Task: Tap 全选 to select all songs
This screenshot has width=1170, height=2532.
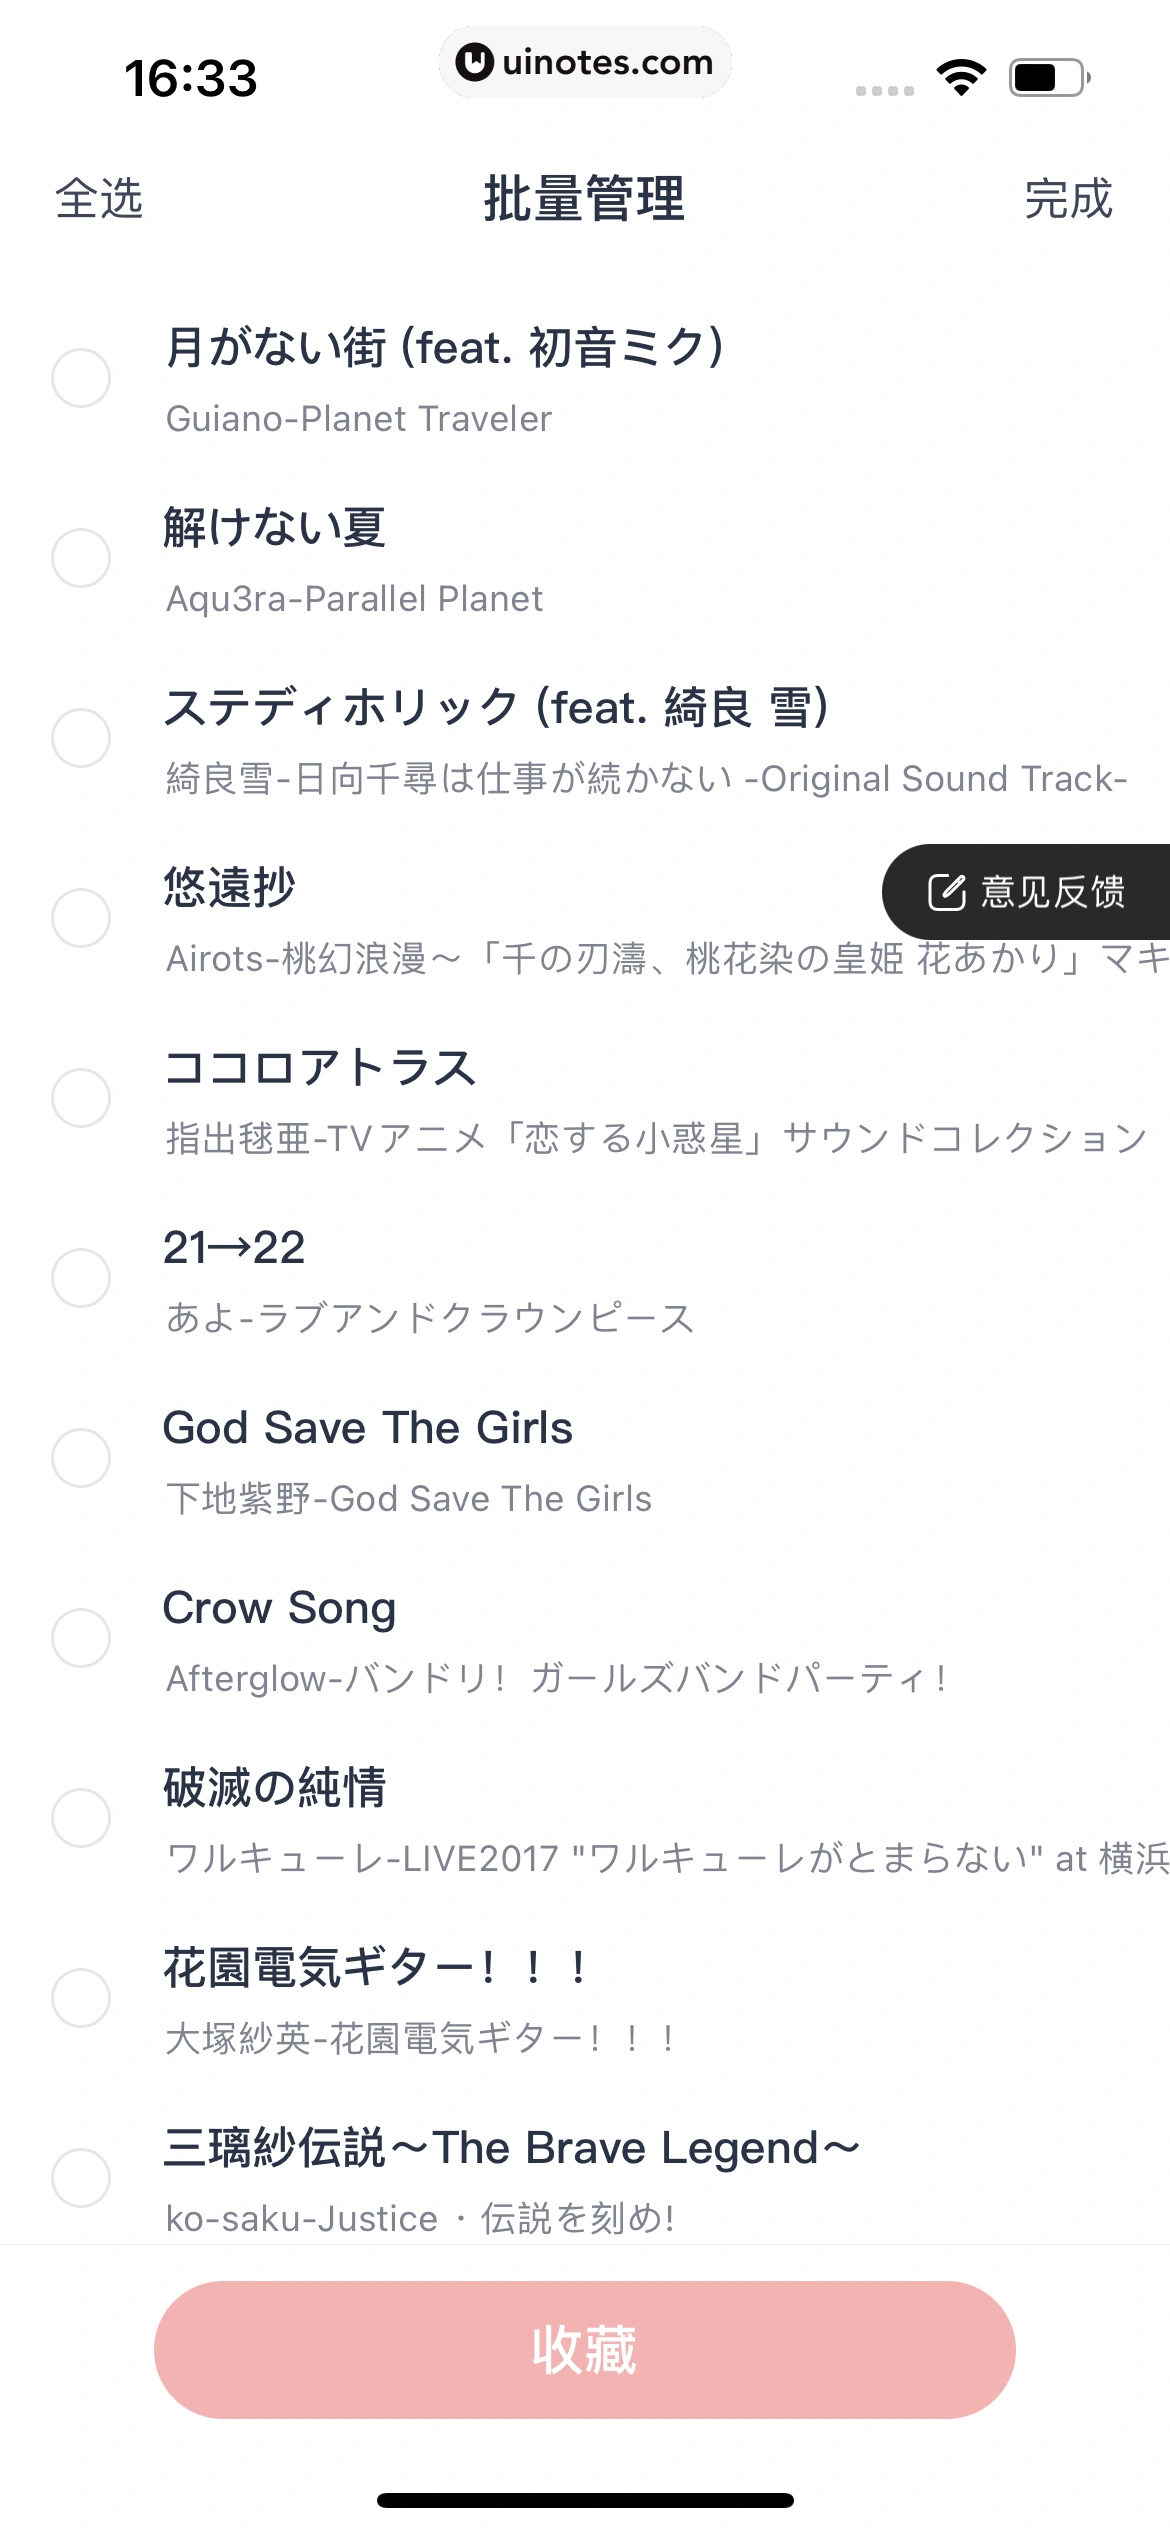Action: 99,198
